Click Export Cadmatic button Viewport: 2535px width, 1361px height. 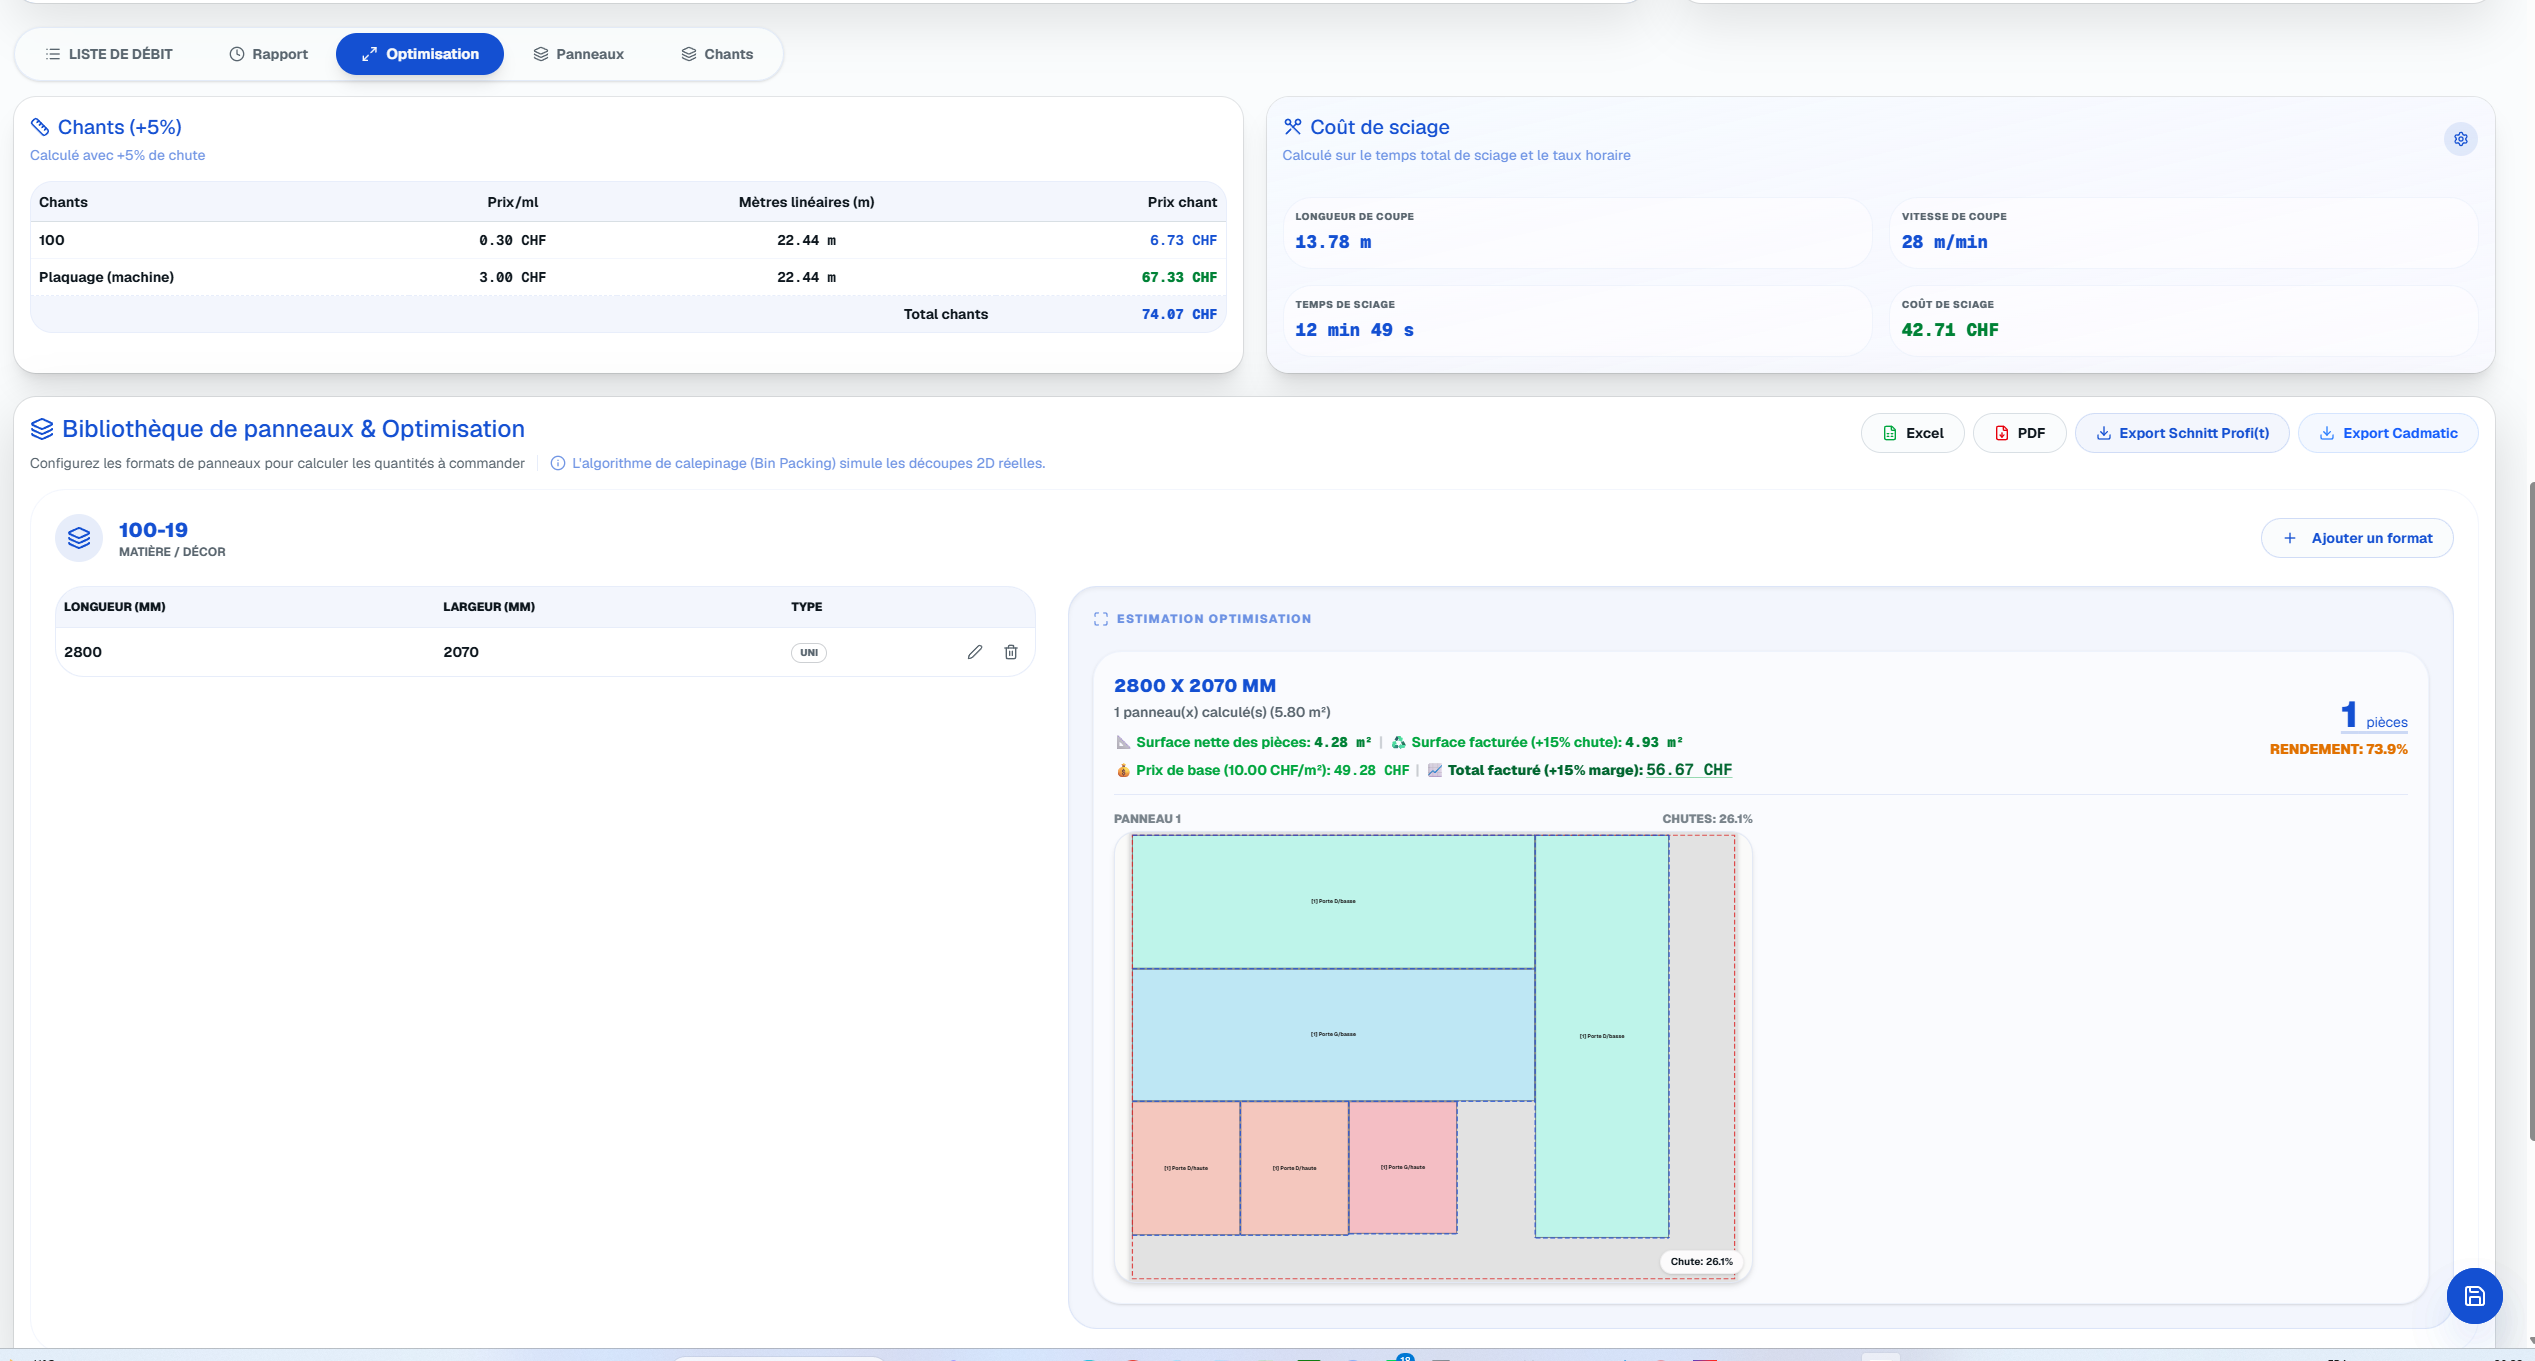click(x=2388, y=433)
